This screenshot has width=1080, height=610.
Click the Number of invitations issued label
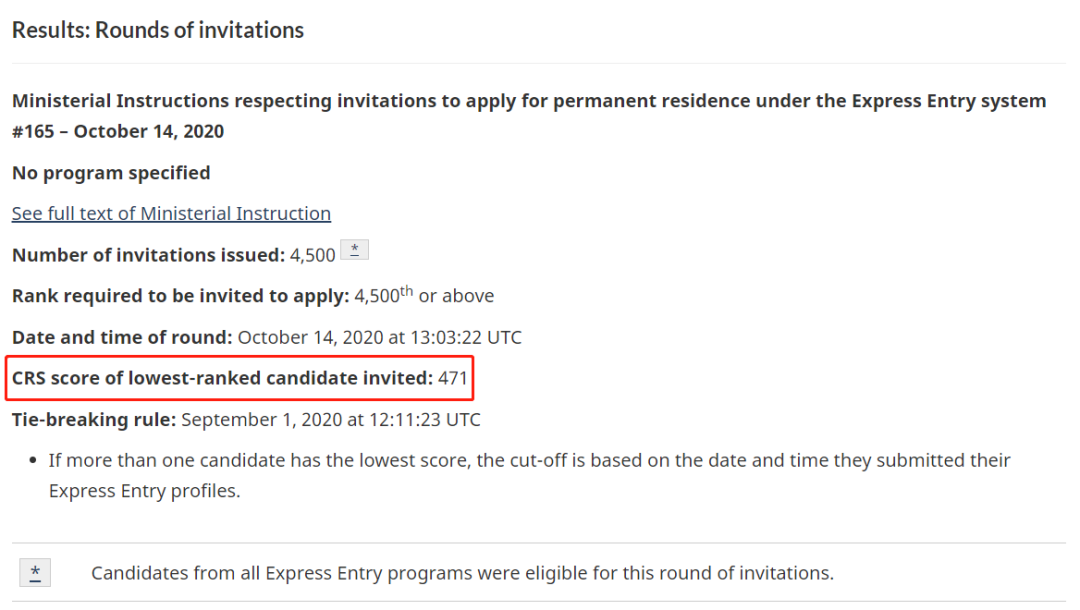pyautogui.click(x=148, y=255)
